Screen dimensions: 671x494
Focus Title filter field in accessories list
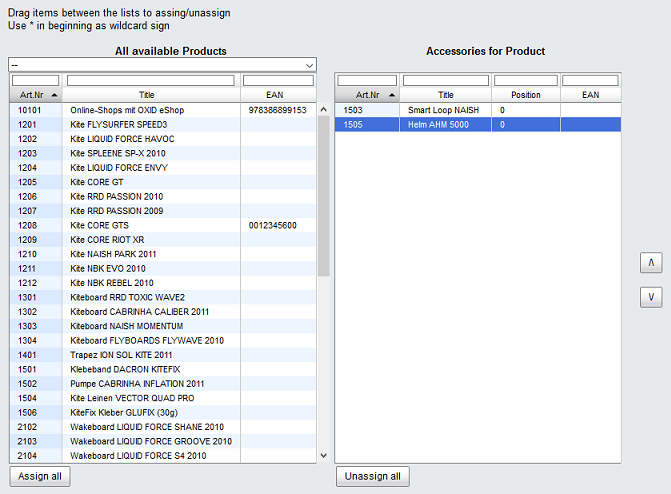pos(446,80)
